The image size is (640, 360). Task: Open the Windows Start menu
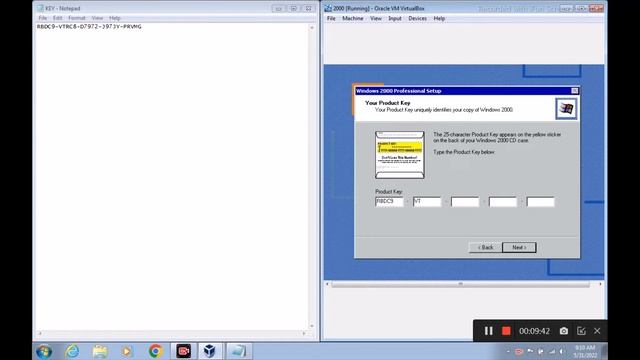pos(44,351)
